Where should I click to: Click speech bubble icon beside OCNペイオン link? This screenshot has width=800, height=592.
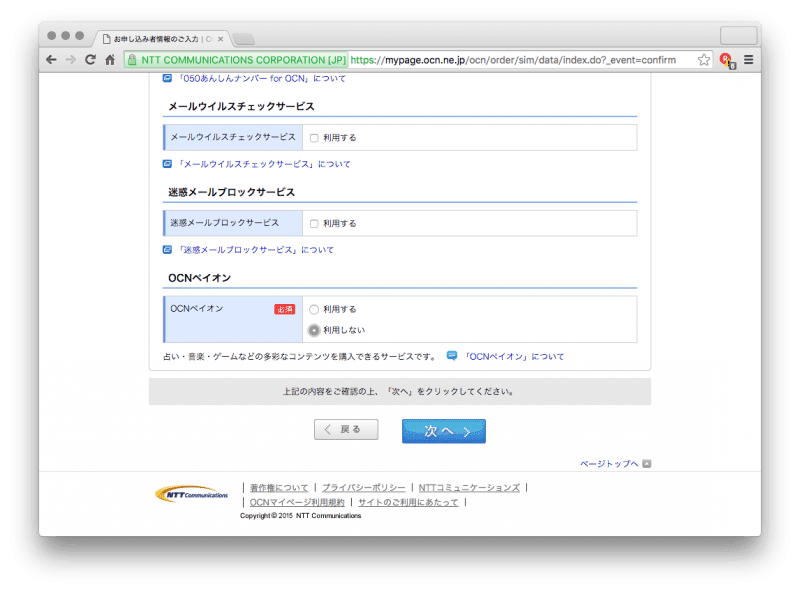pos(452,355)
